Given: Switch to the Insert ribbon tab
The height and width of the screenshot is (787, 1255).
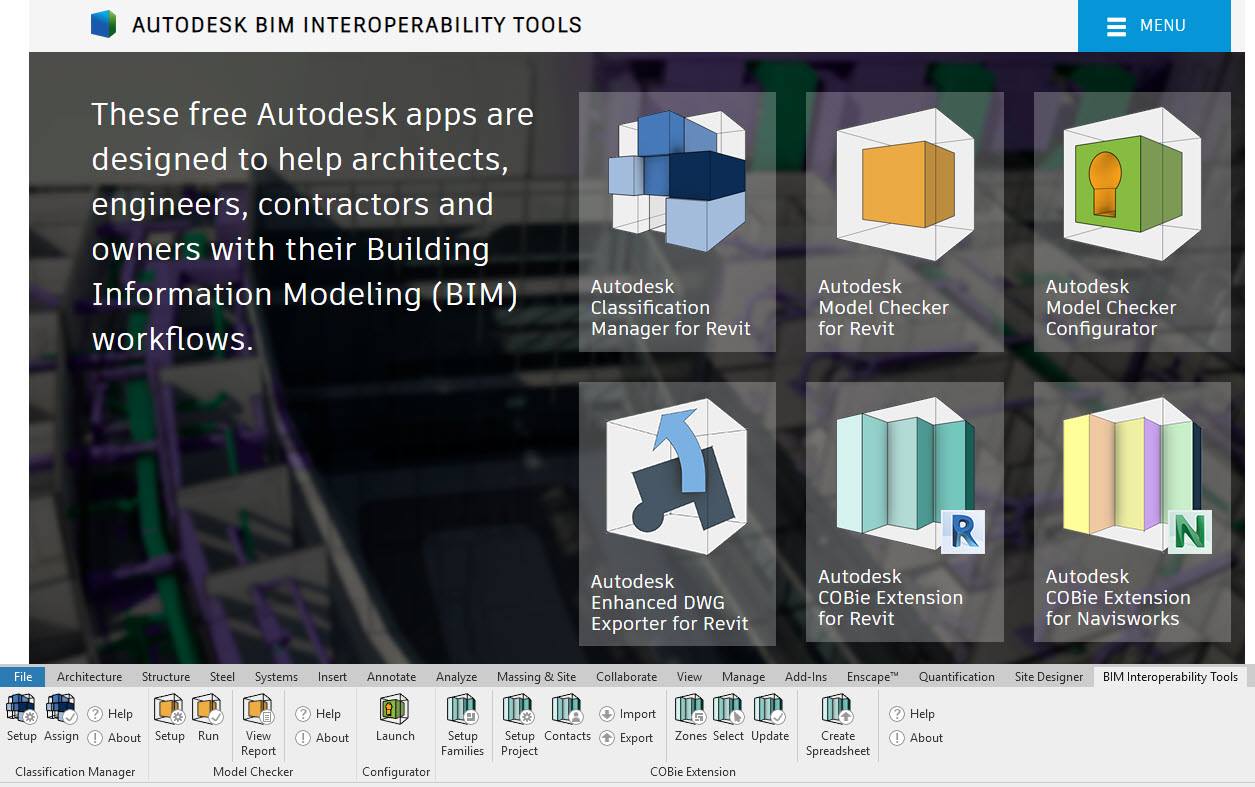Looking at the screenshot, I should [x=332, y=677].
